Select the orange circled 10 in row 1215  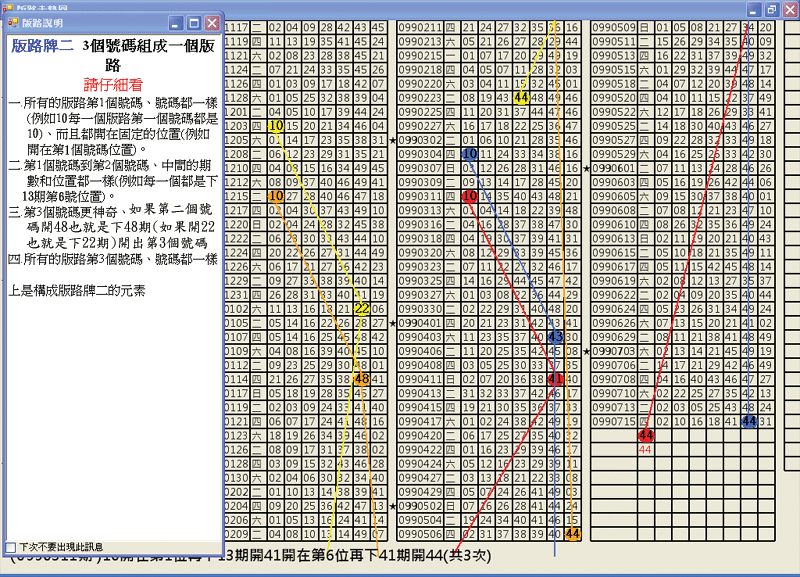[276, 196]
